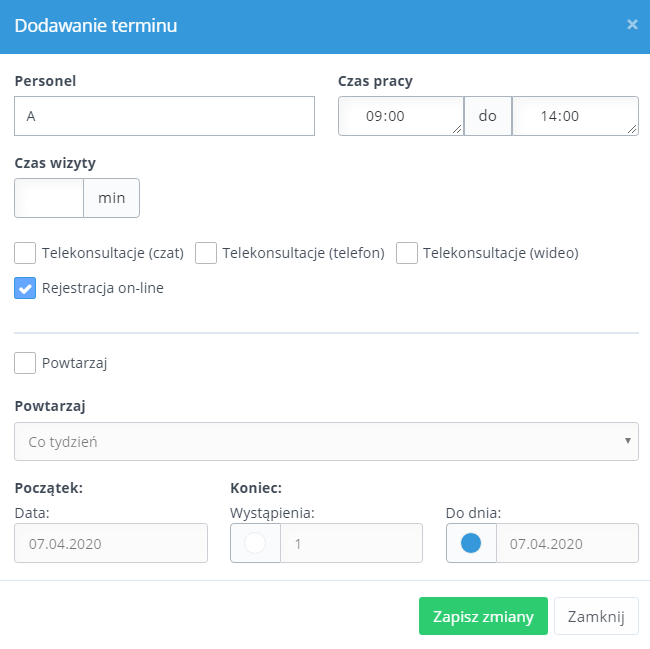
Task: Click the 'do' separator between times
Action: [x=488, y=116]
